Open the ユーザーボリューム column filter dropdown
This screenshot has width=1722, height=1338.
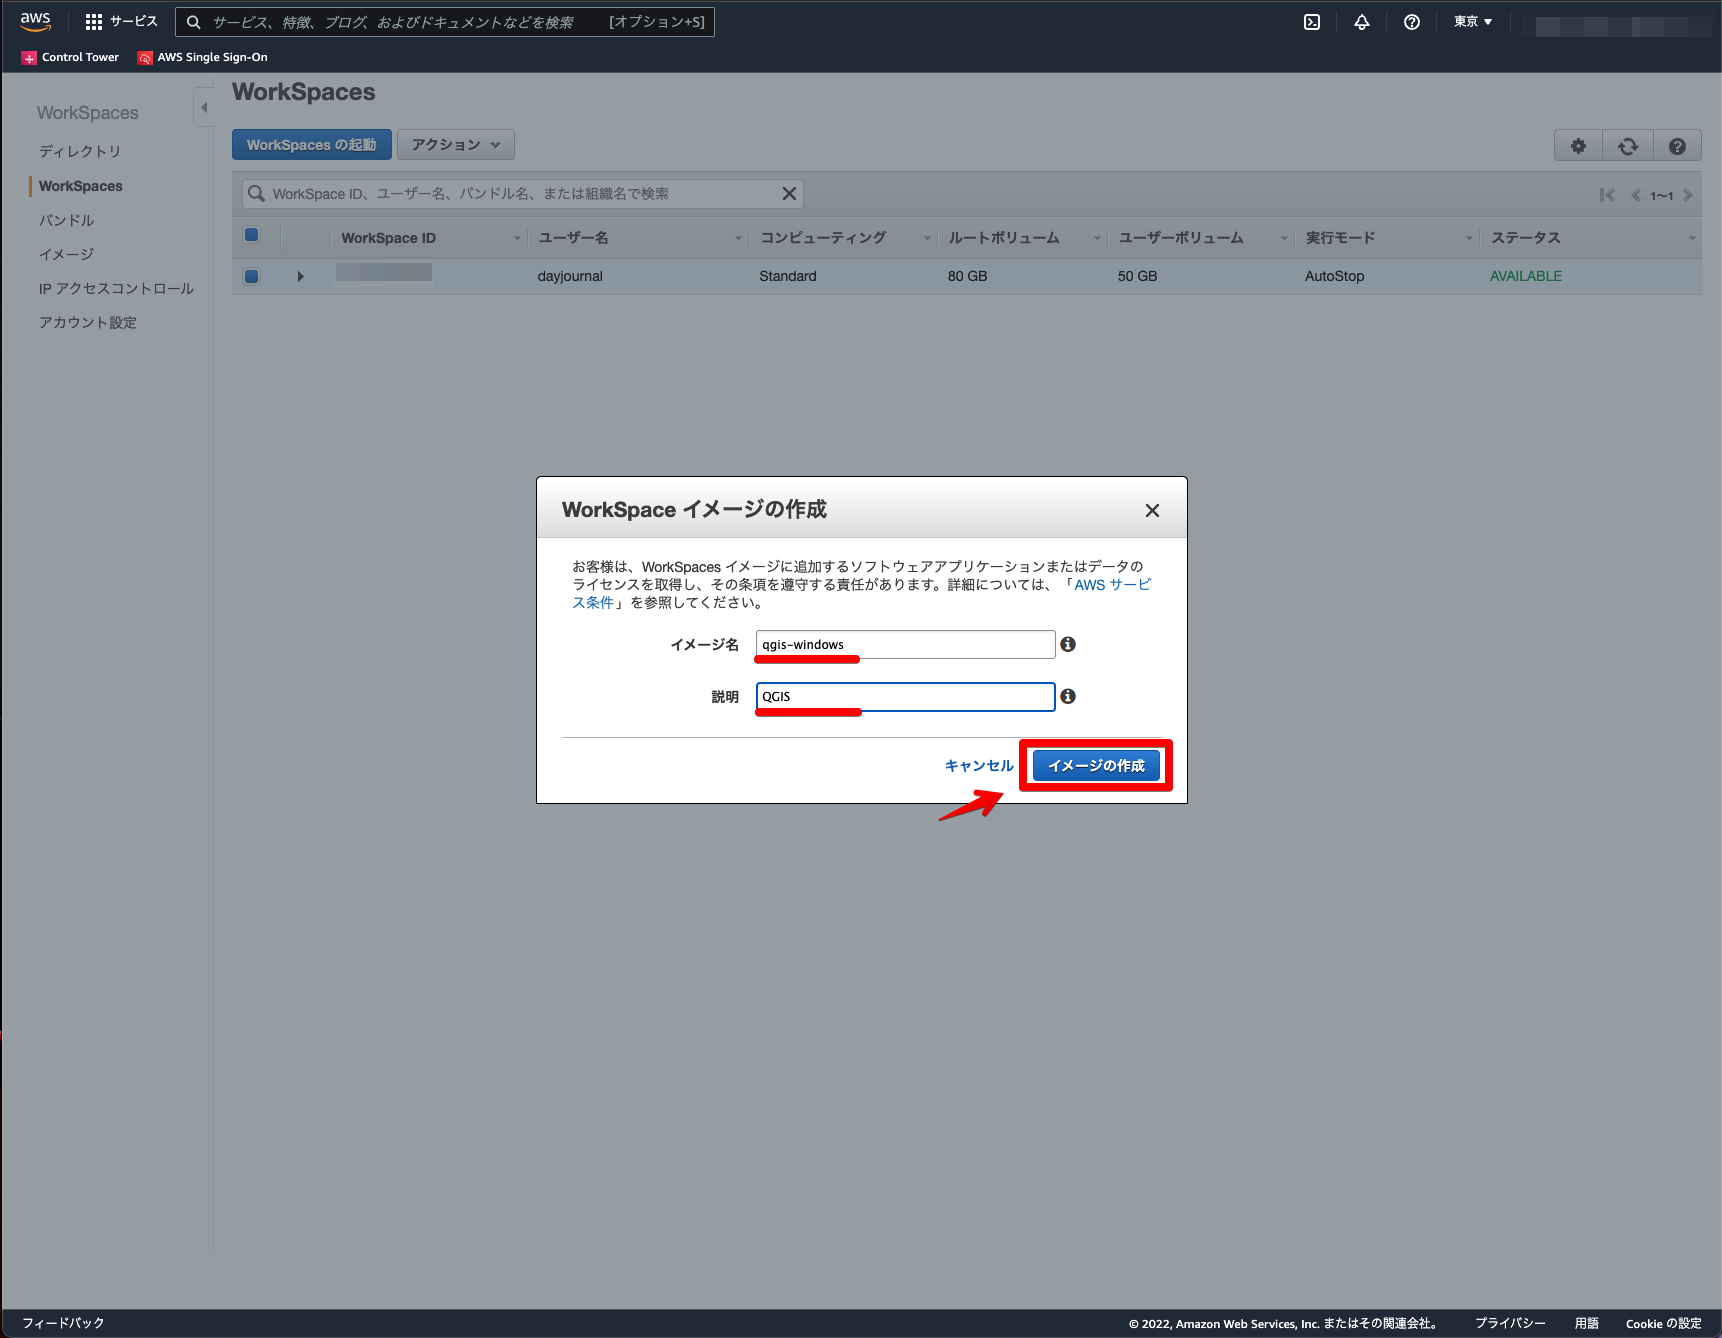click(x=1284, y=238)
